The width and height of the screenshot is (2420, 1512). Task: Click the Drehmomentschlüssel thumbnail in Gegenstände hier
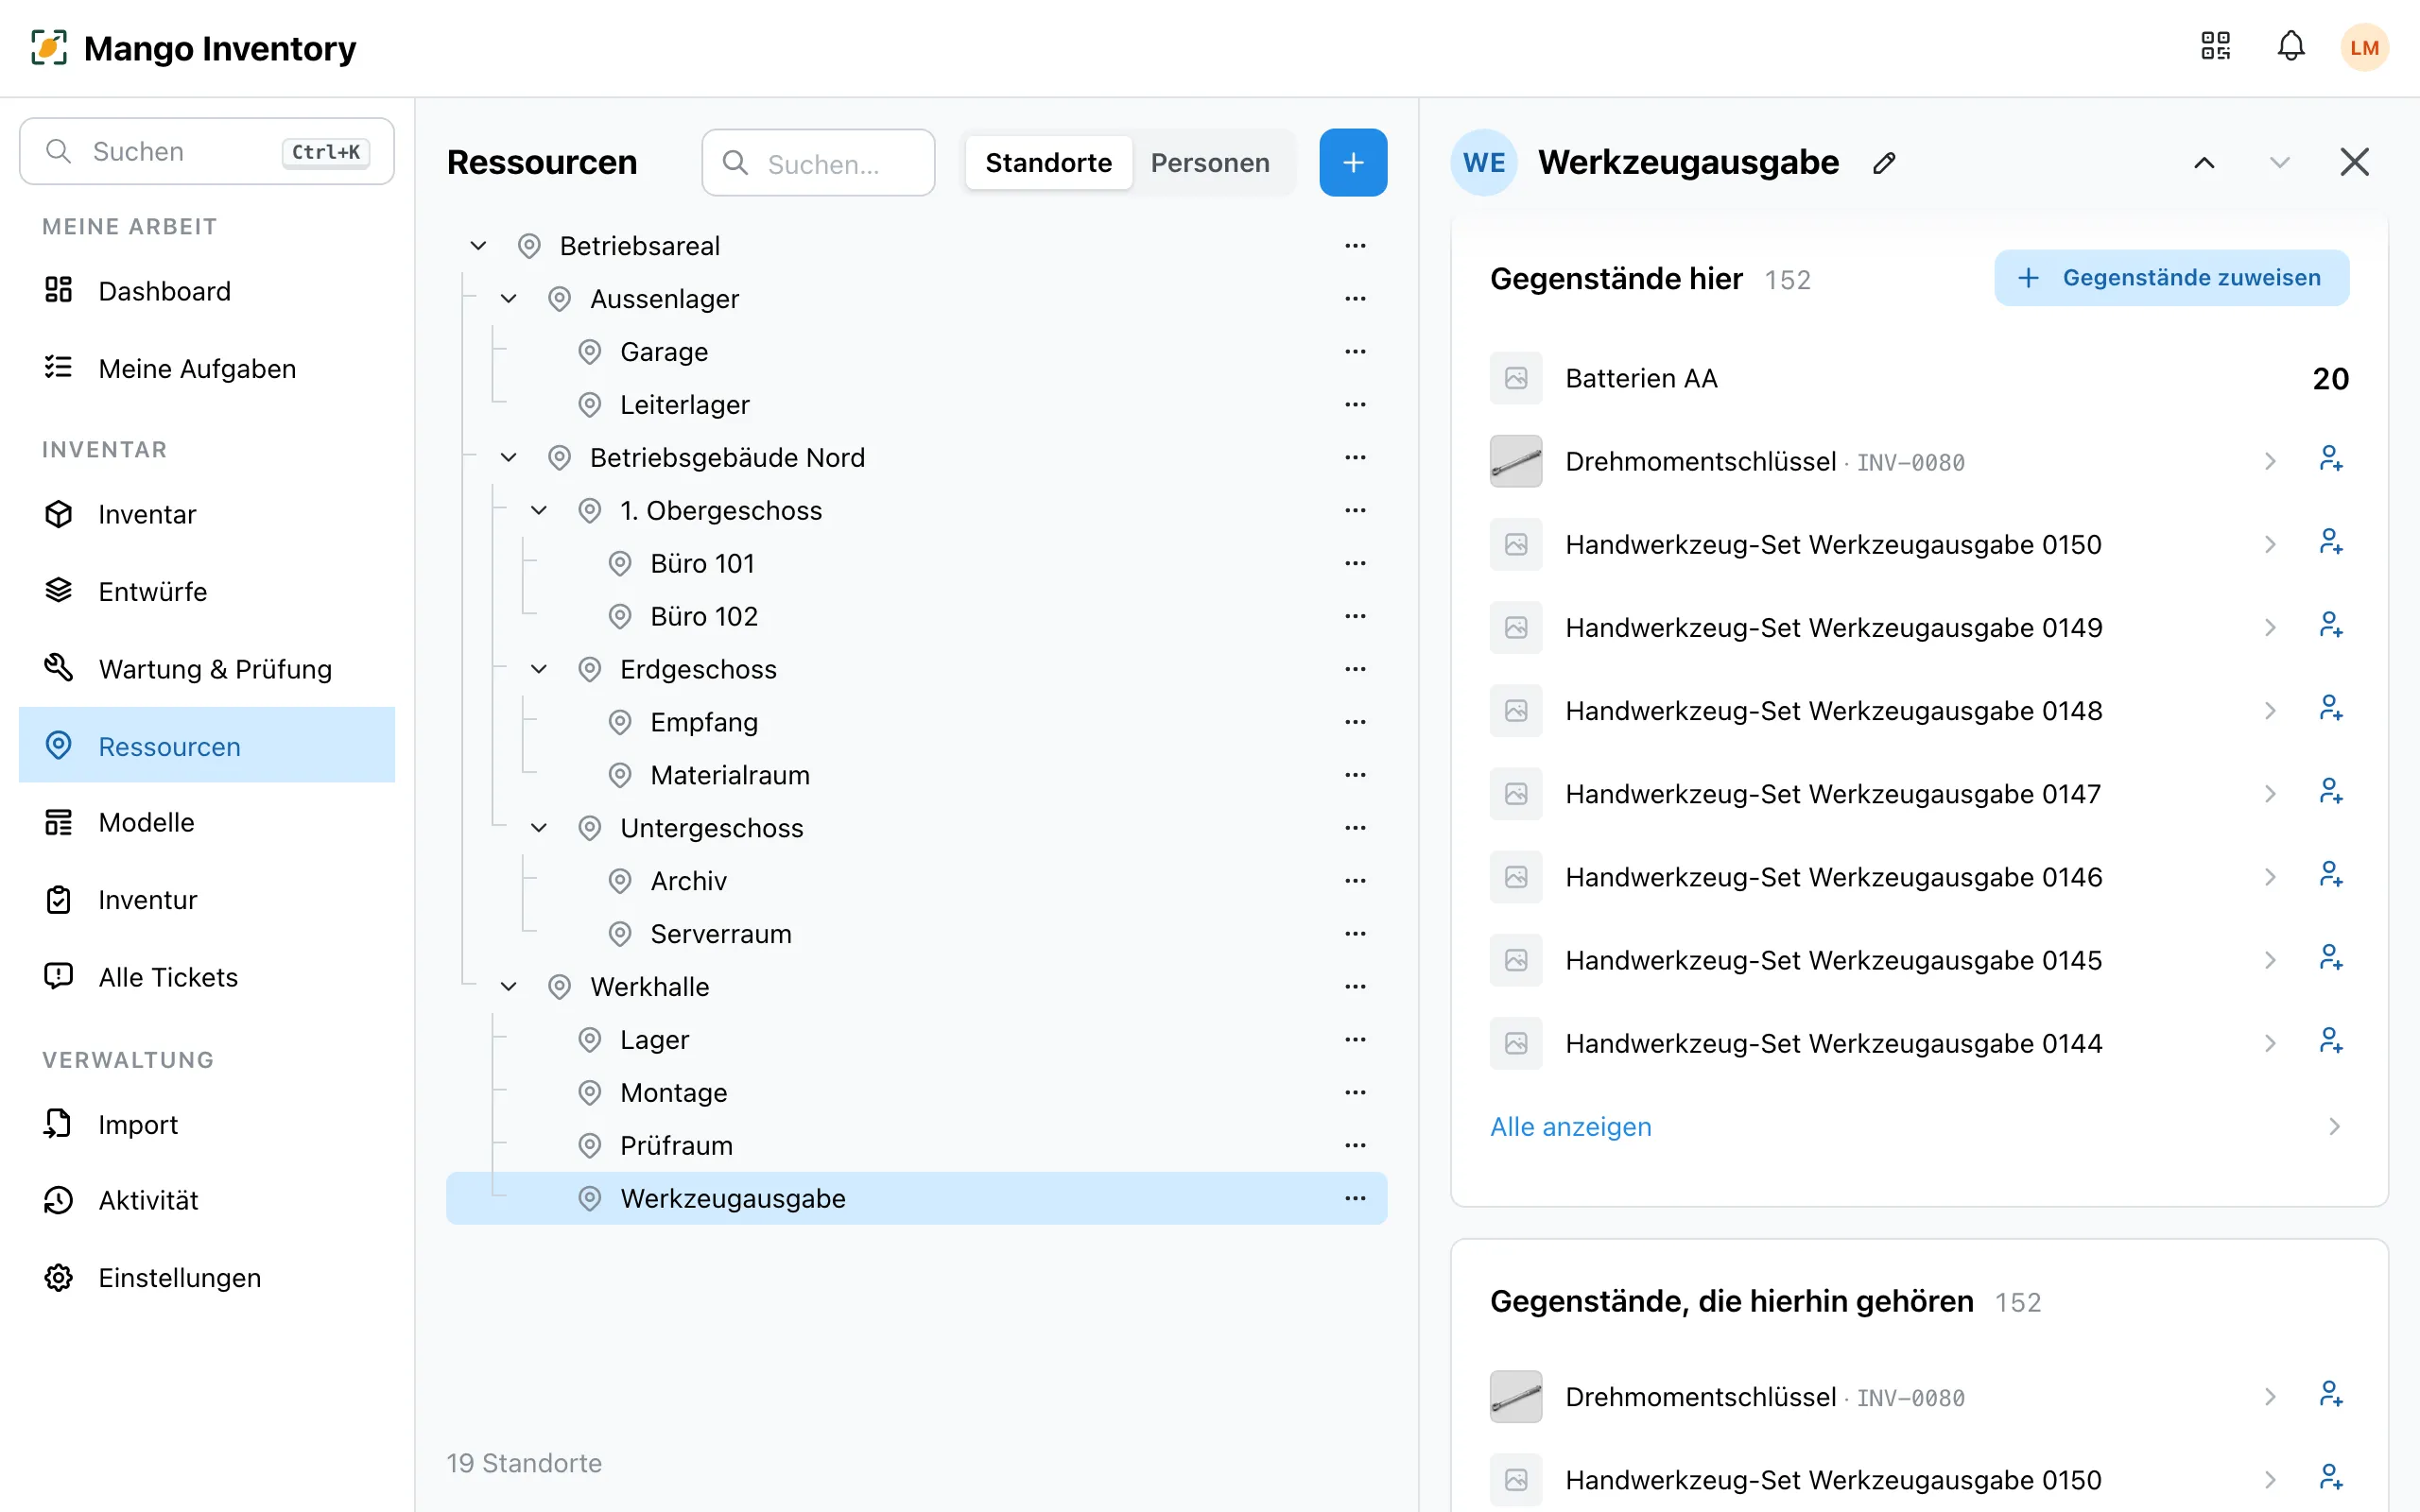[1515, 461]
